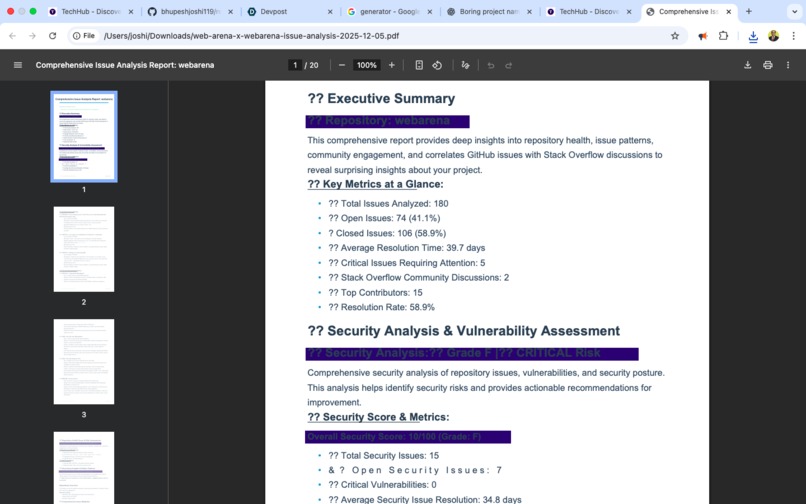Click Security Analysis & Vulnerability Assessment heading

coord(464,331)
